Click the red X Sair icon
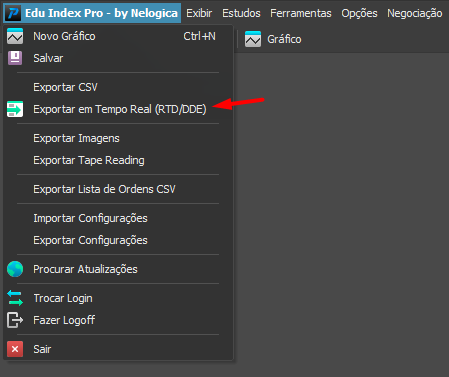This screenshot has width=449, height=377. (x=15, y=349)
